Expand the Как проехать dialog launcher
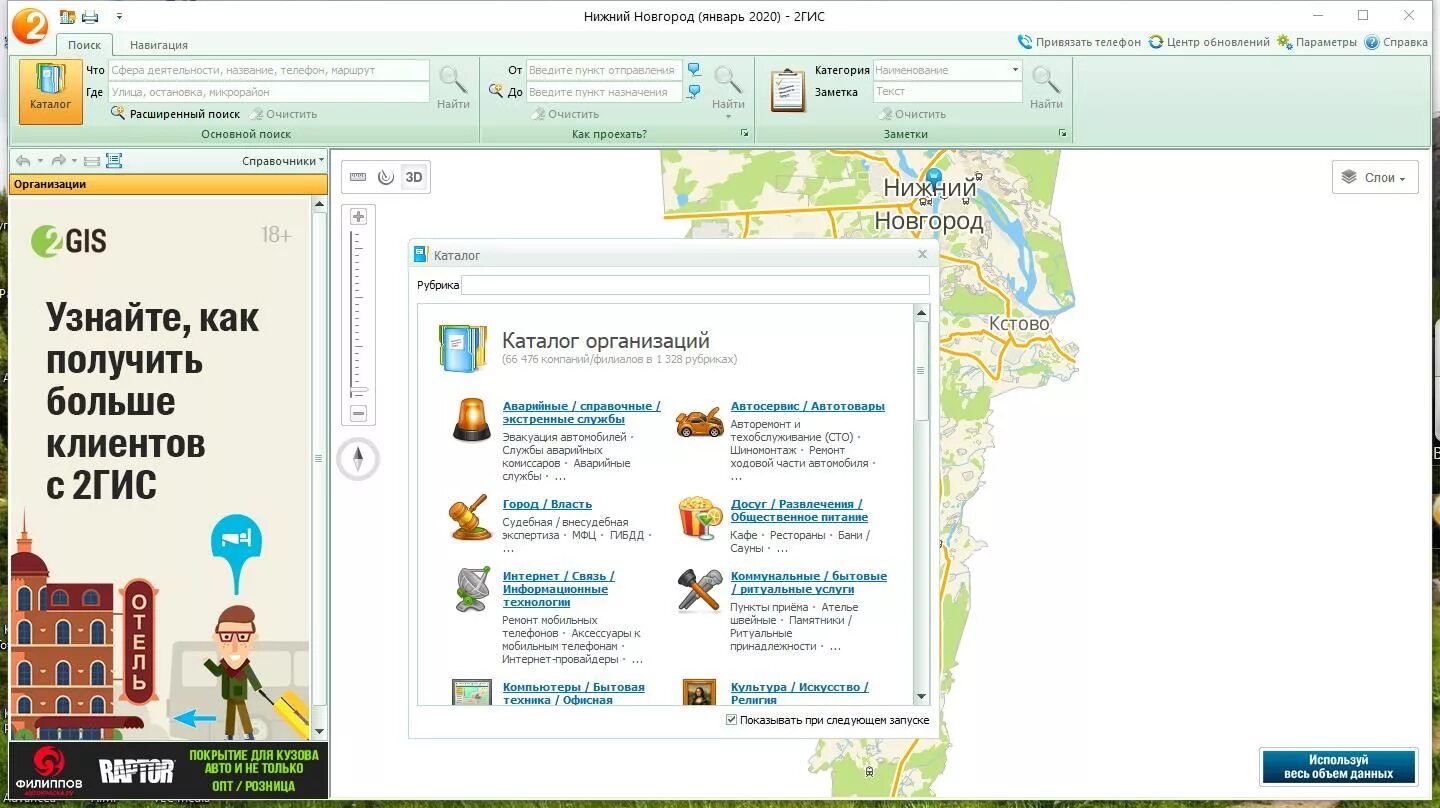Screen dimensions: 1440x808 pyautogui.click(x=744, y=133)
